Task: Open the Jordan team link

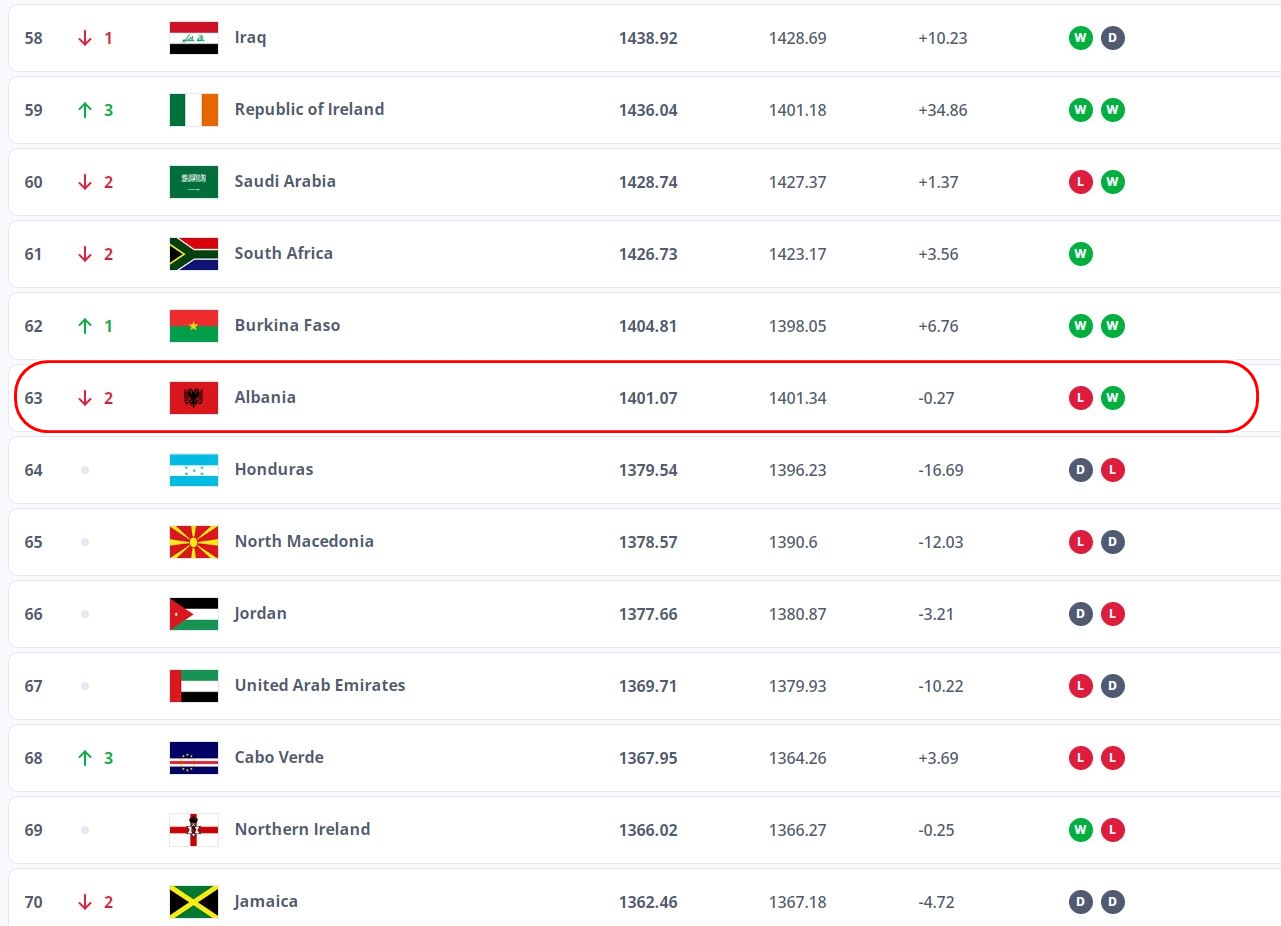Action: click(x=260, y=614)
